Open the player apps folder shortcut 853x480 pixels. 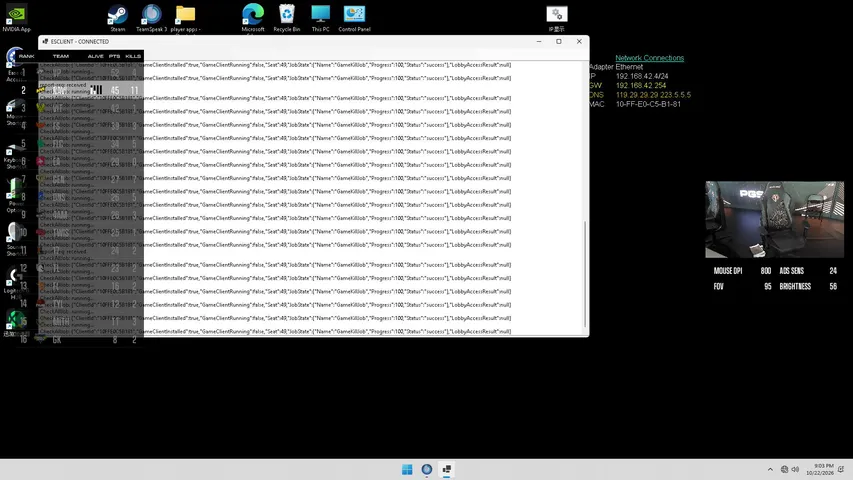[x=186, y=18]
